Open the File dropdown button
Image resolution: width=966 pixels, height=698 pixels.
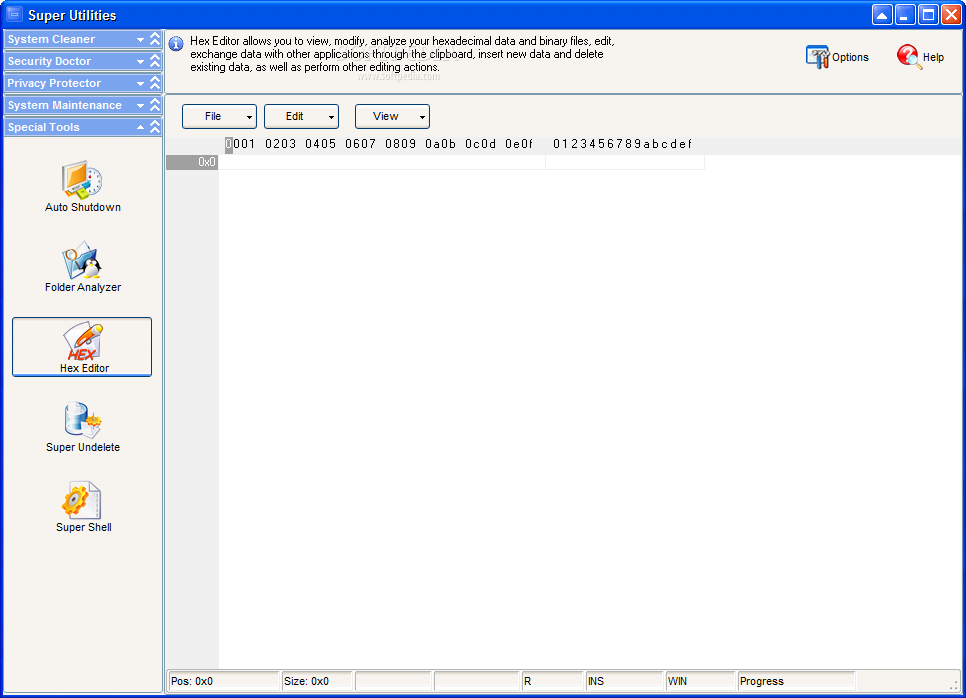point(219,116)
